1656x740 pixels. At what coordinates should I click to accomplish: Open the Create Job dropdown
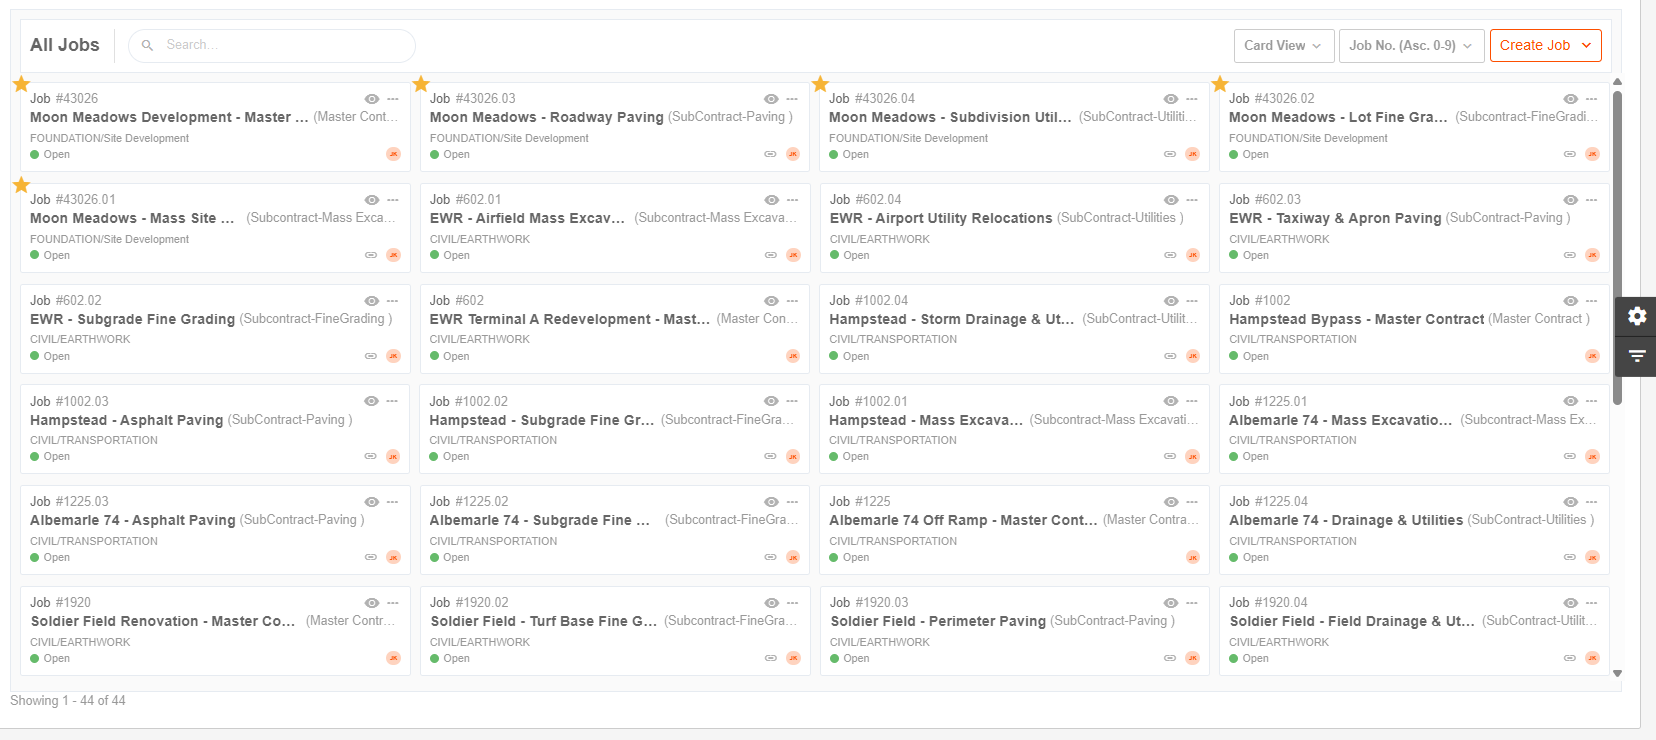pos(1545,45)
